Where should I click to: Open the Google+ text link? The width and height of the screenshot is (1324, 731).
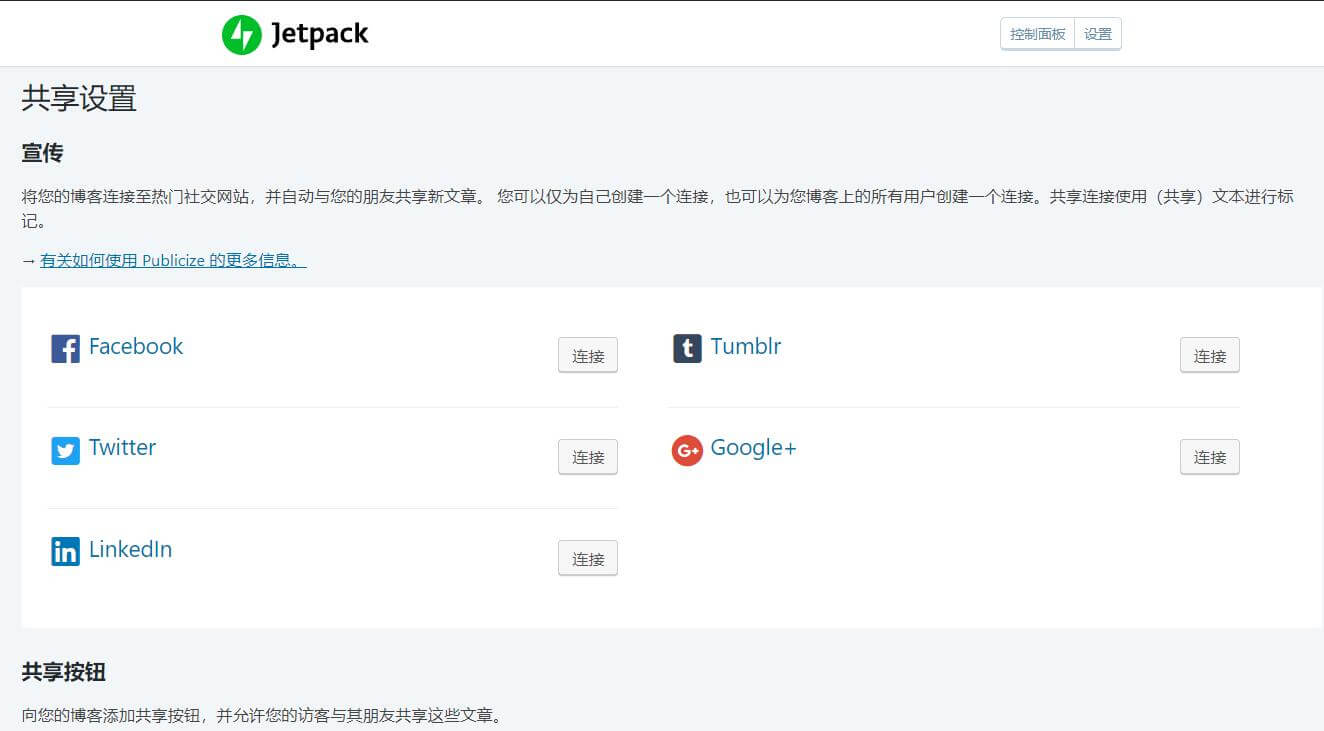[x=753, y=448]
